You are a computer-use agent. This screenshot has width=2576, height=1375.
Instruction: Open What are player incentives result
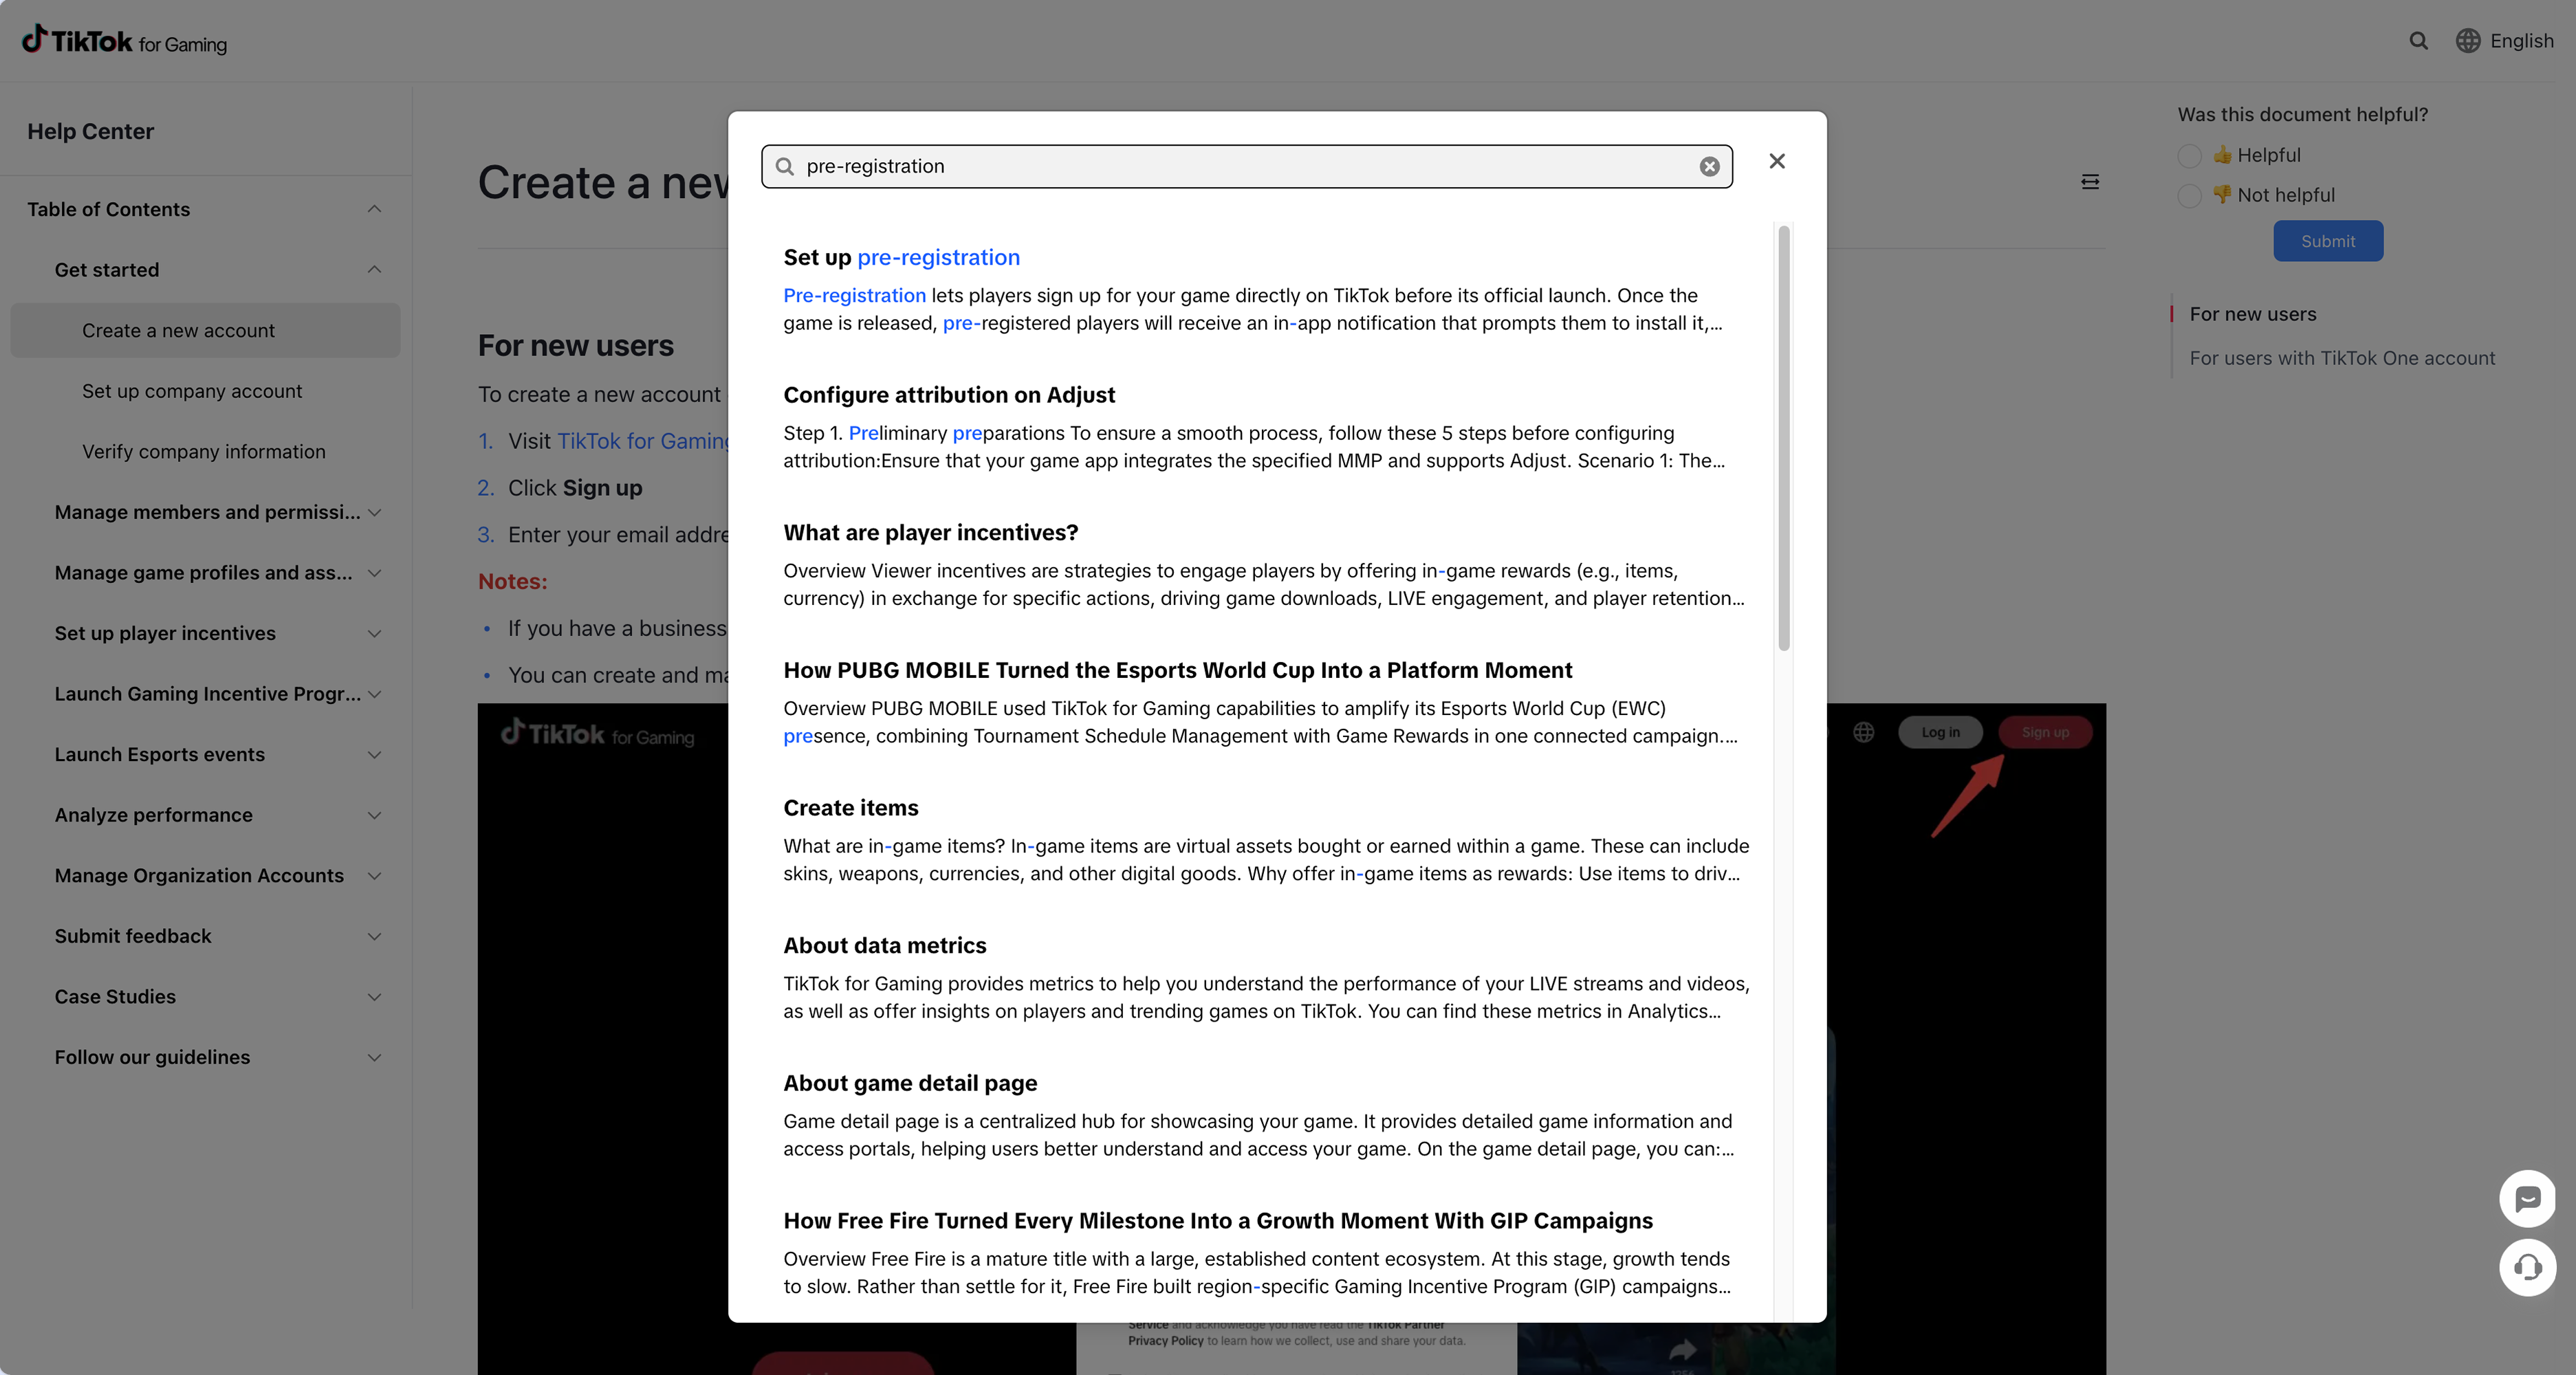931,533
